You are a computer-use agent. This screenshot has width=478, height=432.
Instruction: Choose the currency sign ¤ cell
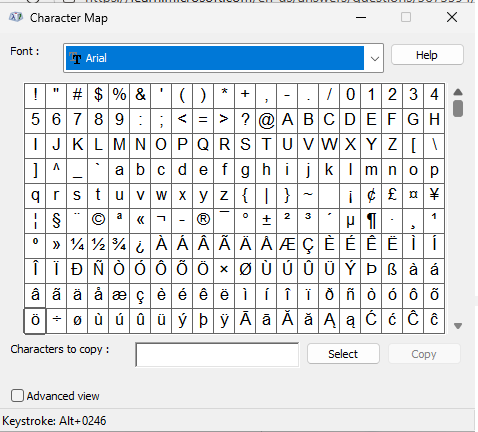[x=413, y=195]
